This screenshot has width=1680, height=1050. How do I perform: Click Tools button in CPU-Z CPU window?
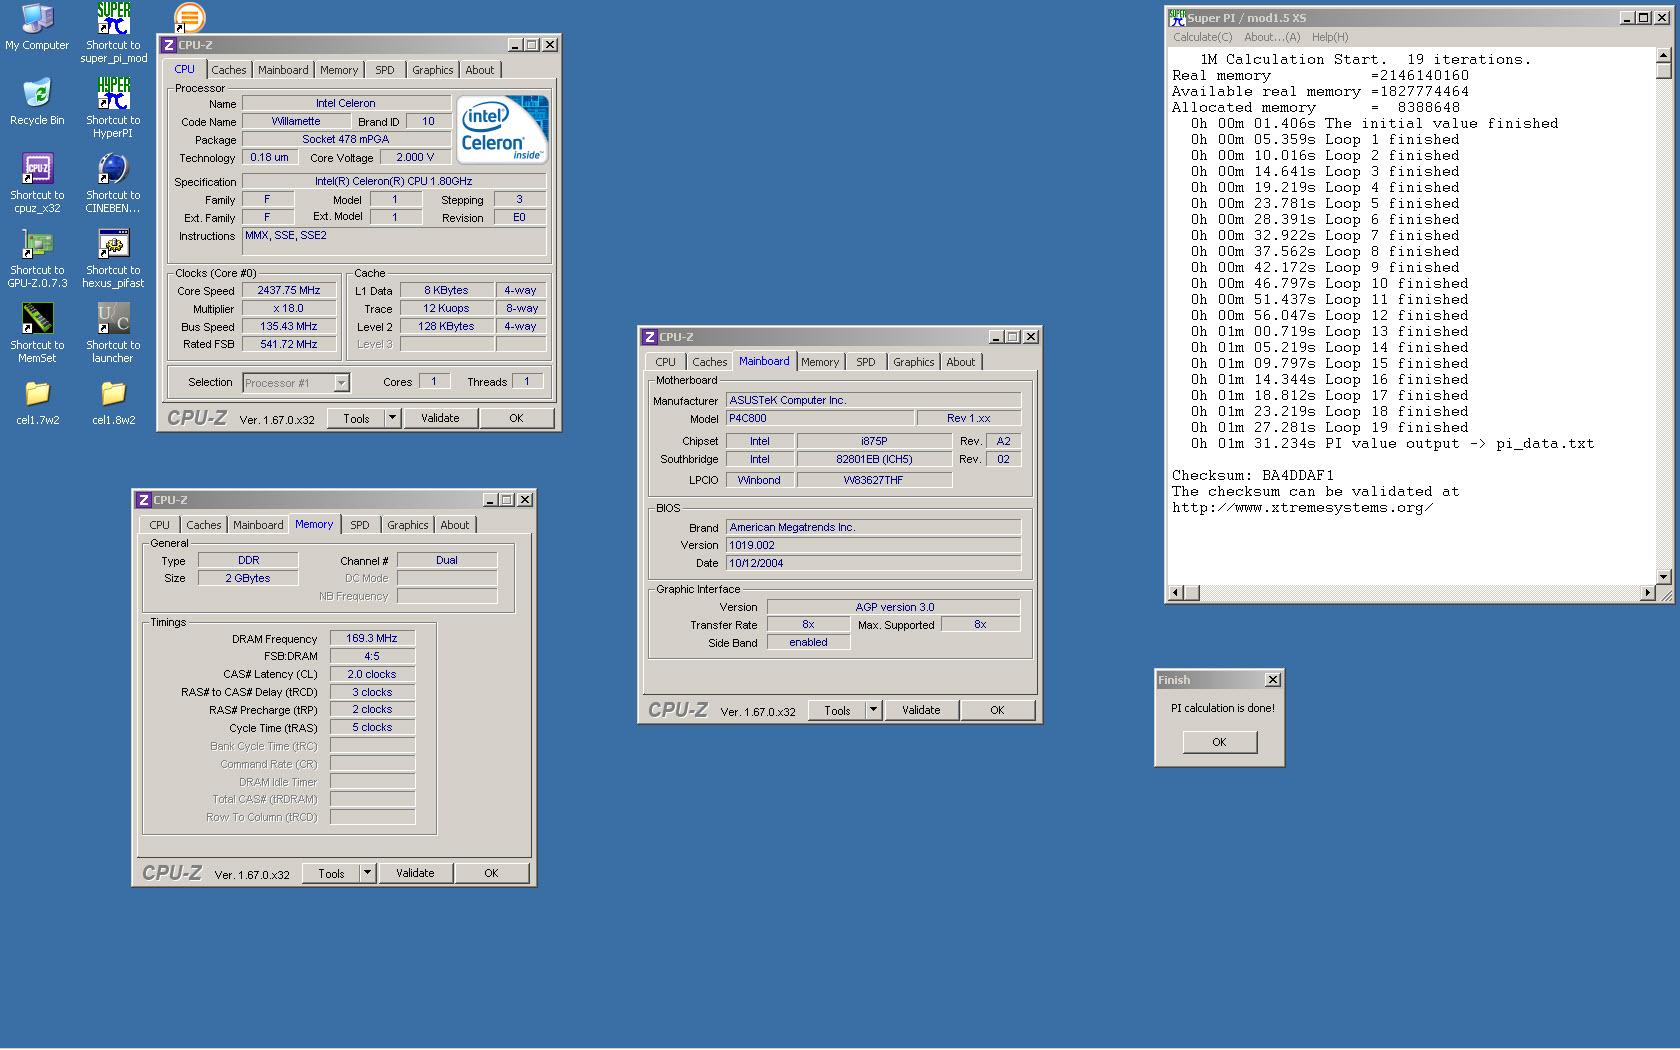(x=357, y=418)
